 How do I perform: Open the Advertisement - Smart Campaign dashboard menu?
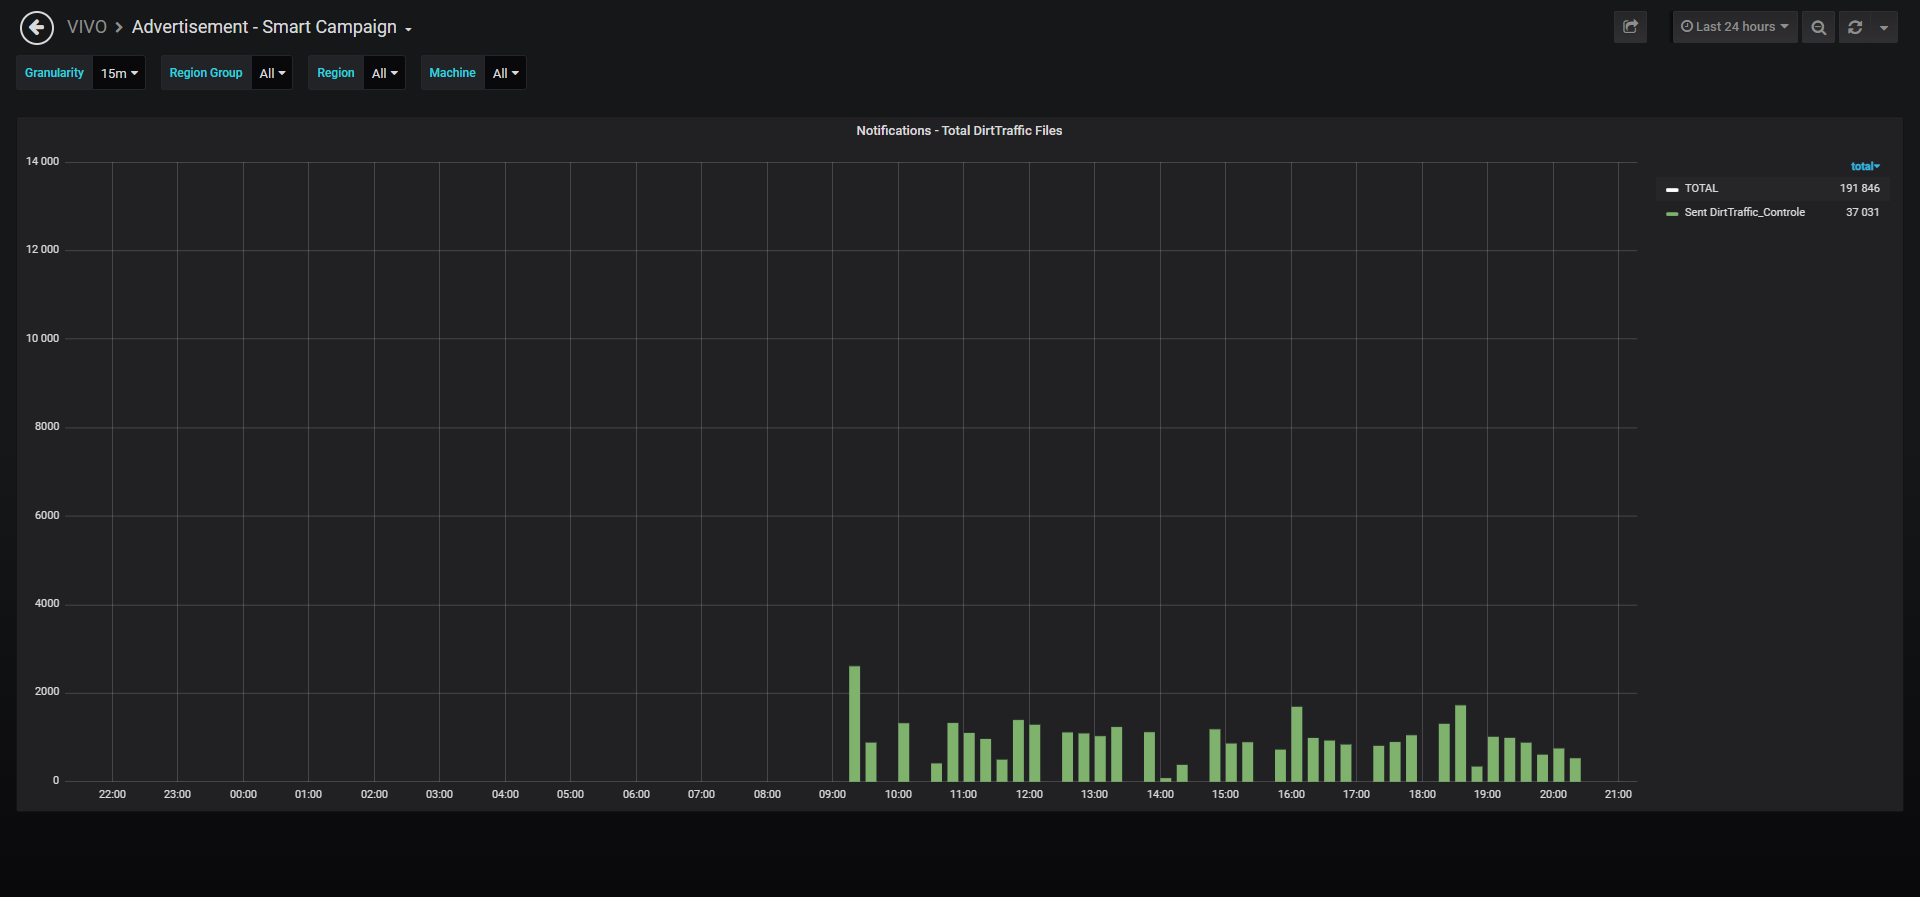click(272, 27)
